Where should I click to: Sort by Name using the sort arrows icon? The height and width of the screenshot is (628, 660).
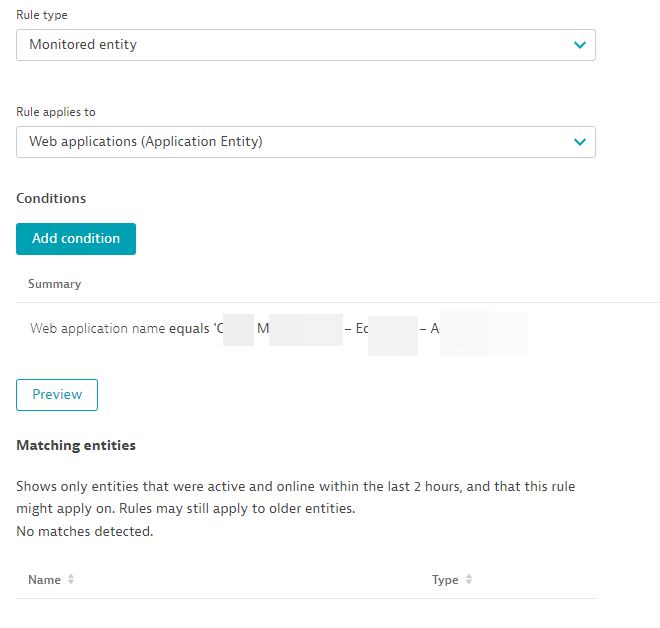coord(71,580)
